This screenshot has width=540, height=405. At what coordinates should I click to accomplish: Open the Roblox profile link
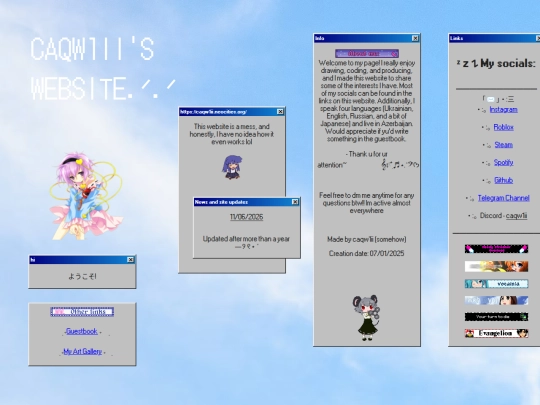click(503, 127)
